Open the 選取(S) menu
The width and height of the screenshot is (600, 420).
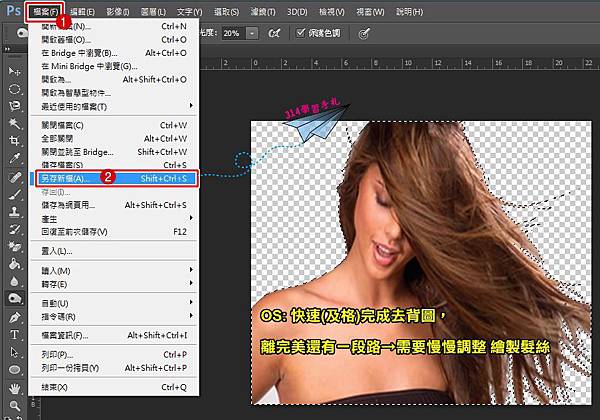(x=226, y=12)
